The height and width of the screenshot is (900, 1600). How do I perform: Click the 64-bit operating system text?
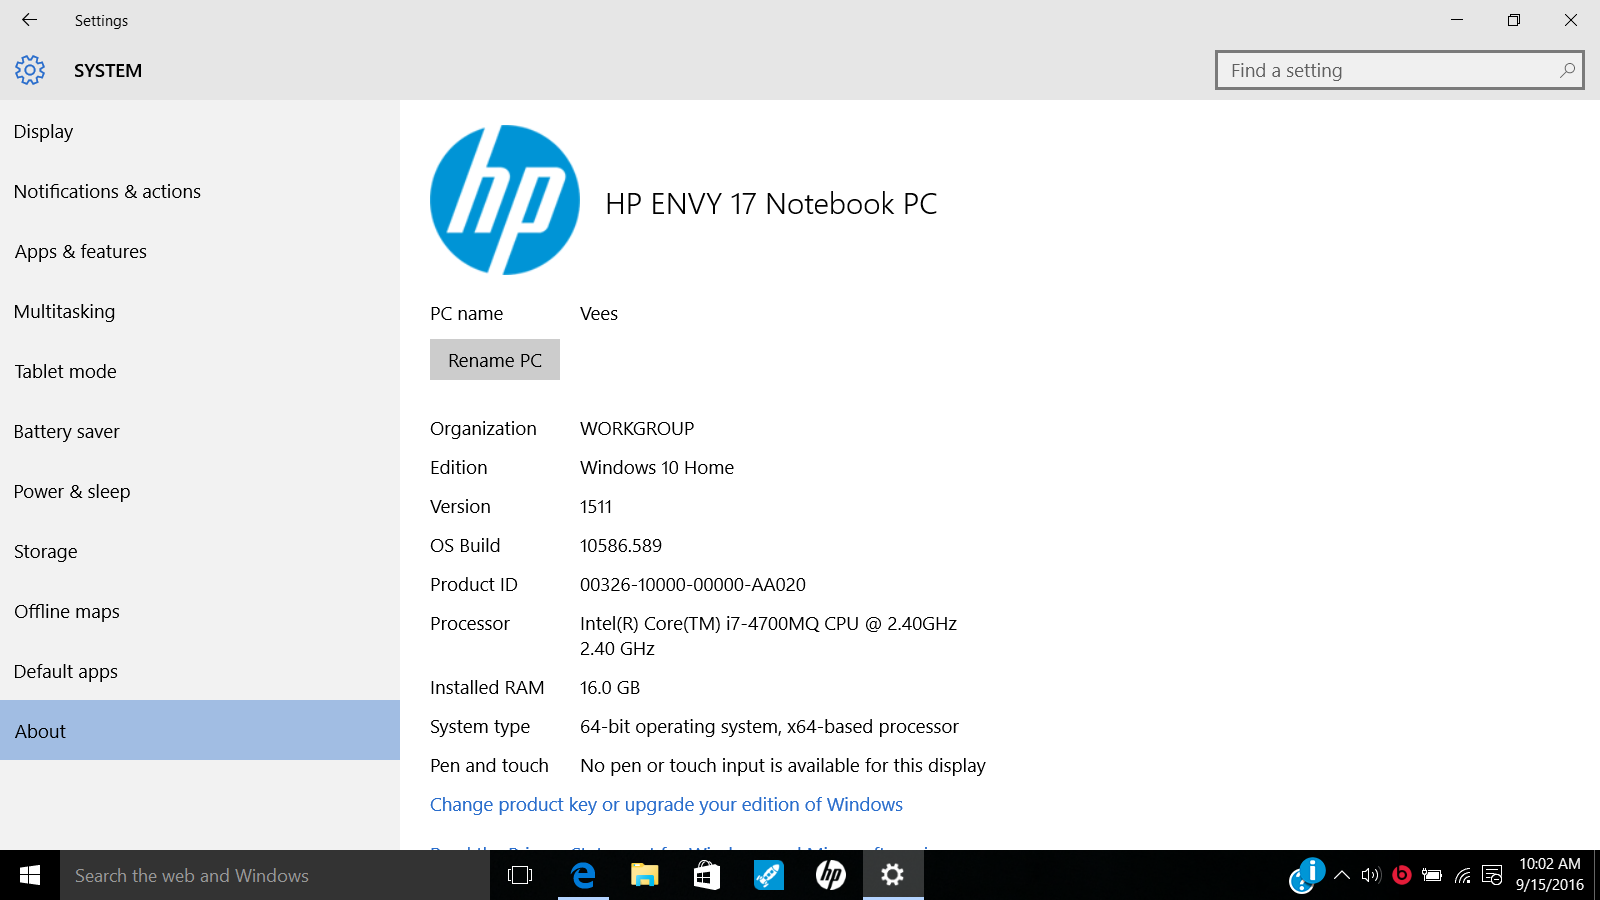click(x=769, y=726)
